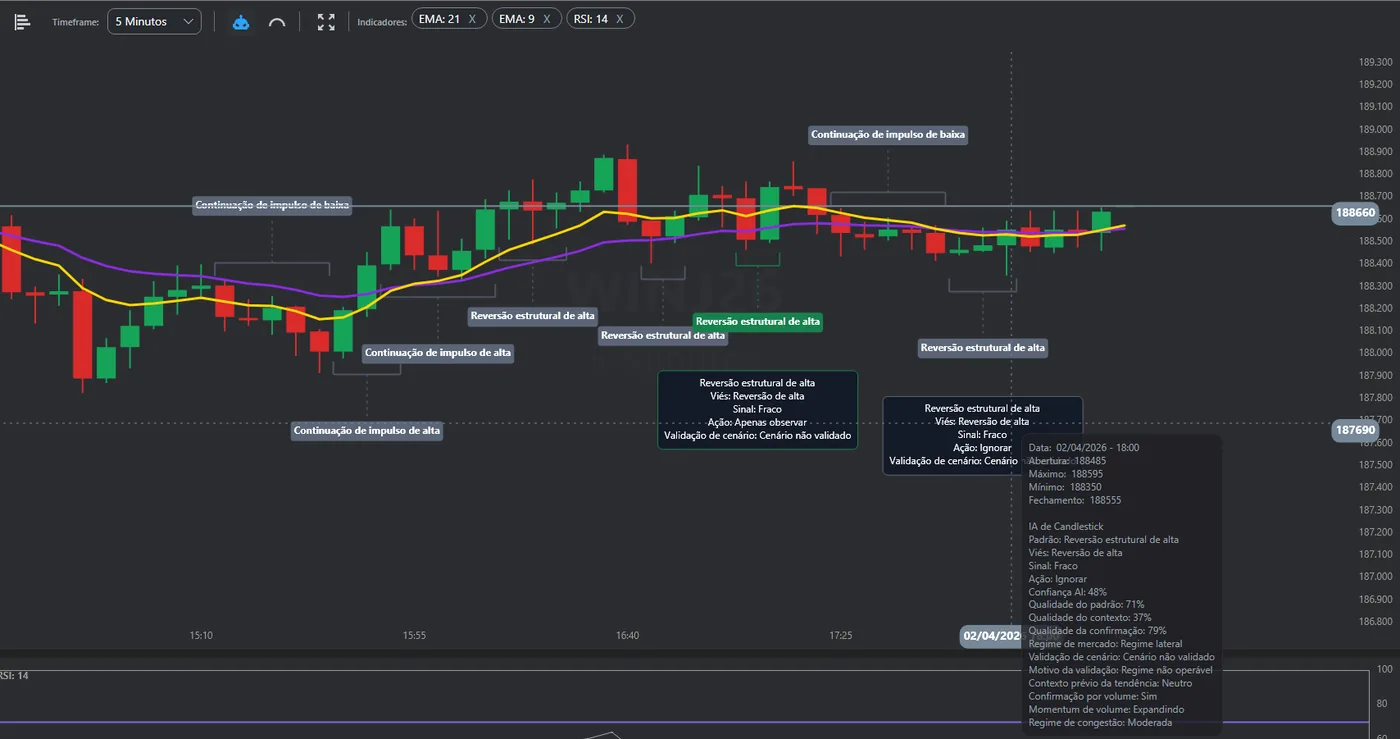Remove the EMA: 21 indicator
The height and width of the screenshot is (739, 1400).
[473, 19]
